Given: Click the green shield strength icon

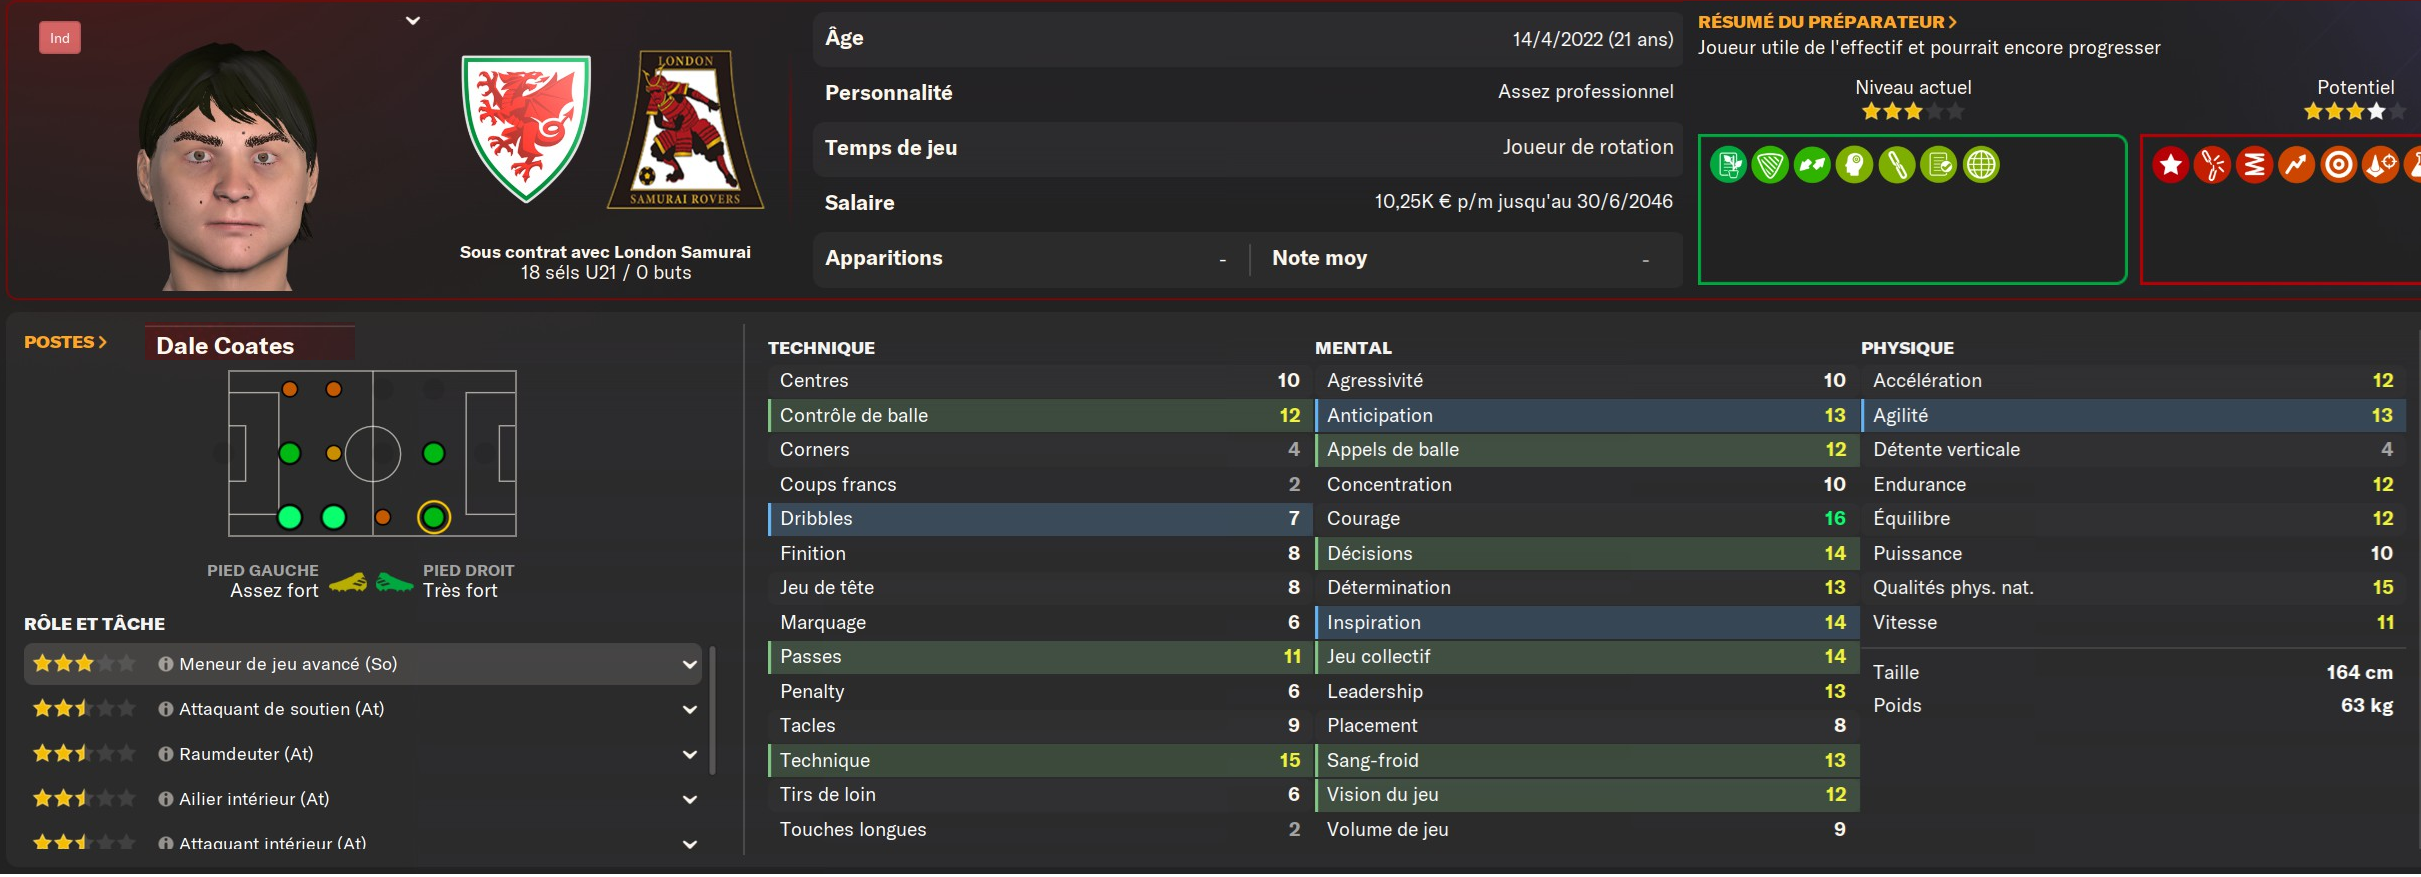Looking at the screenshot, I should (x=1770, y=165).
